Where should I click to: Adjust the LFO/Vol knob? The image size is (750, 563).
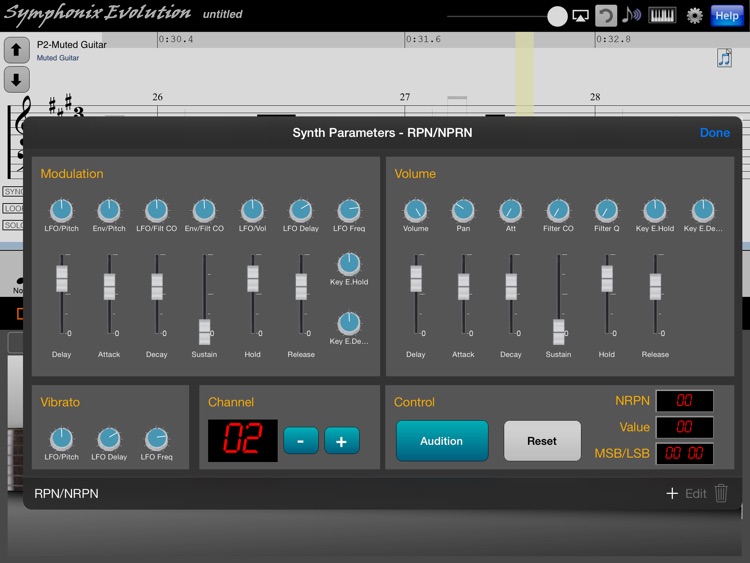pyautogui.click(x=253, y=210)
